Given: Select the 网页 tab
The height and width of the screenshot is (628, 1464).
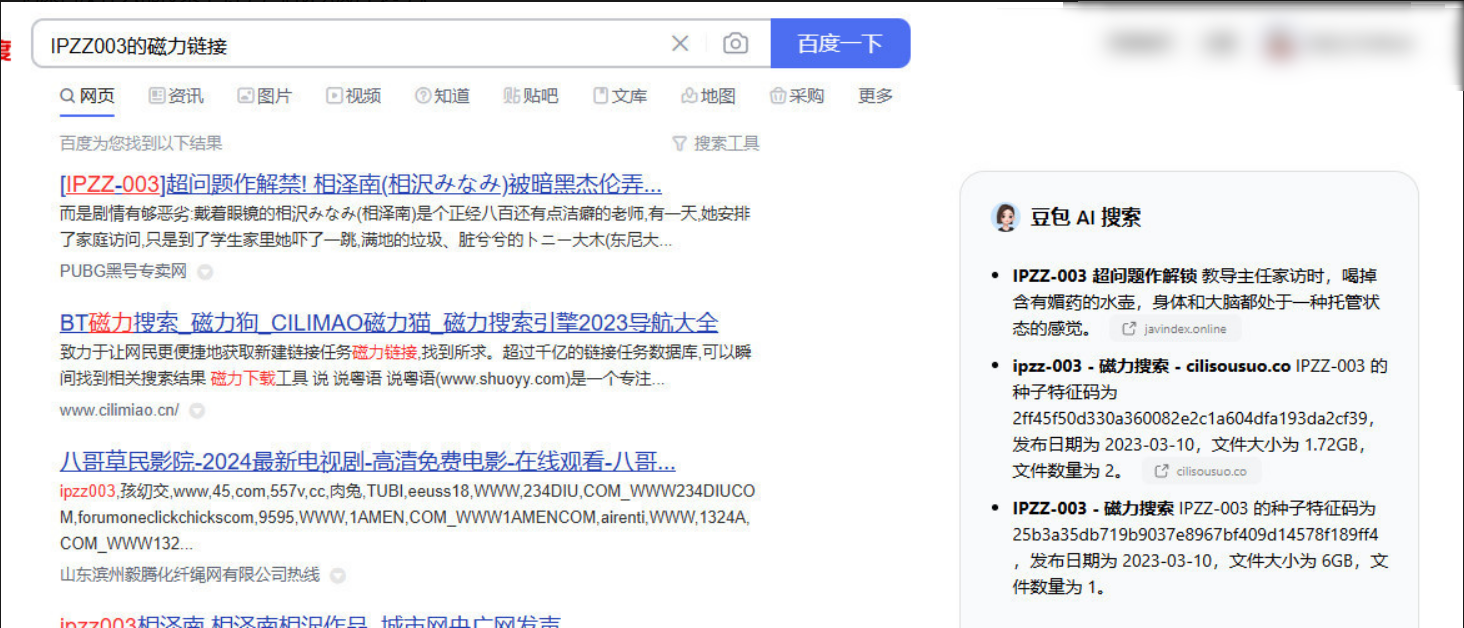Looking at the screenshot, I should coord(88,96).
